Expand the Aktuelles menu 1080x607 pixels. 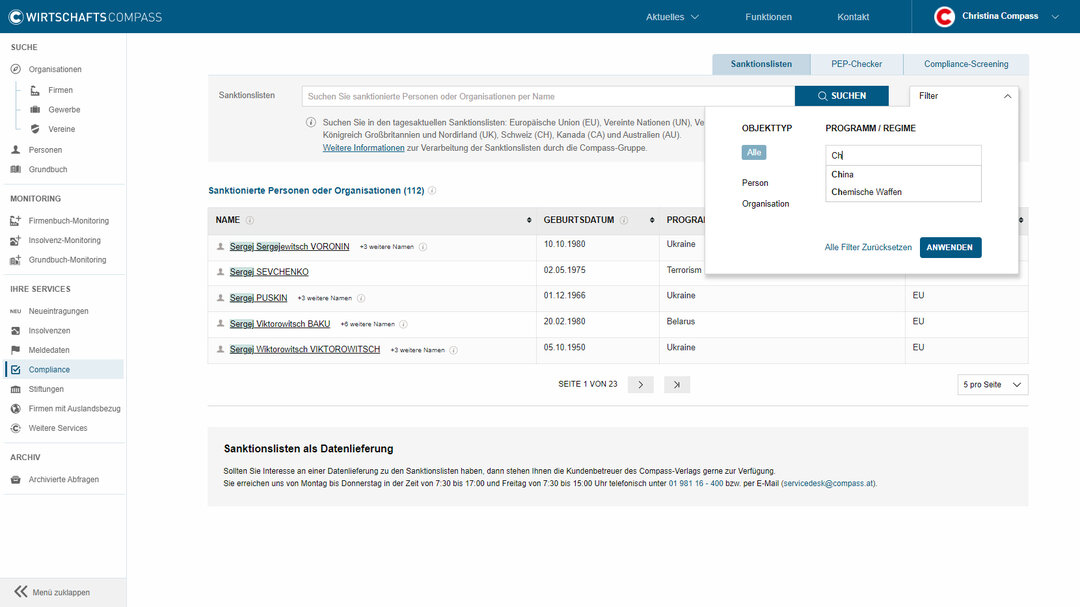(x=672, y=17)
